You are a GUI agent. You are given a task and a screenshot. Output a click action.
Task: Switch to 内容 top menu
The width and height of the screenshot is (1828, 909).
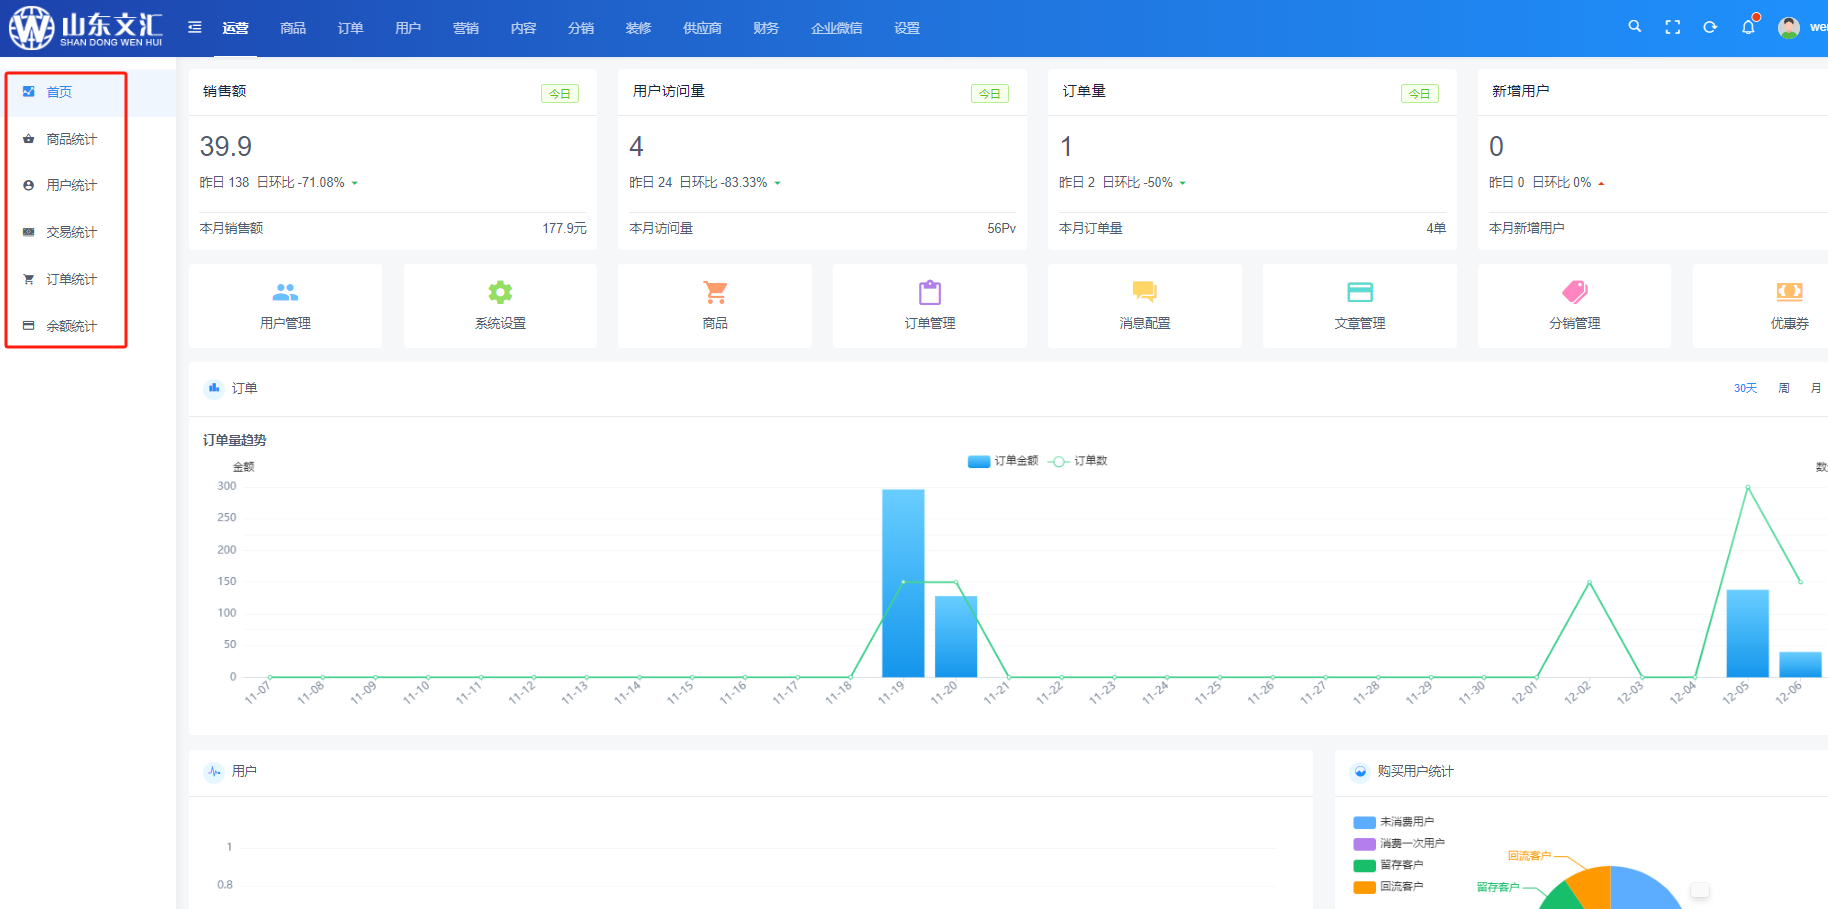point(523,28)
